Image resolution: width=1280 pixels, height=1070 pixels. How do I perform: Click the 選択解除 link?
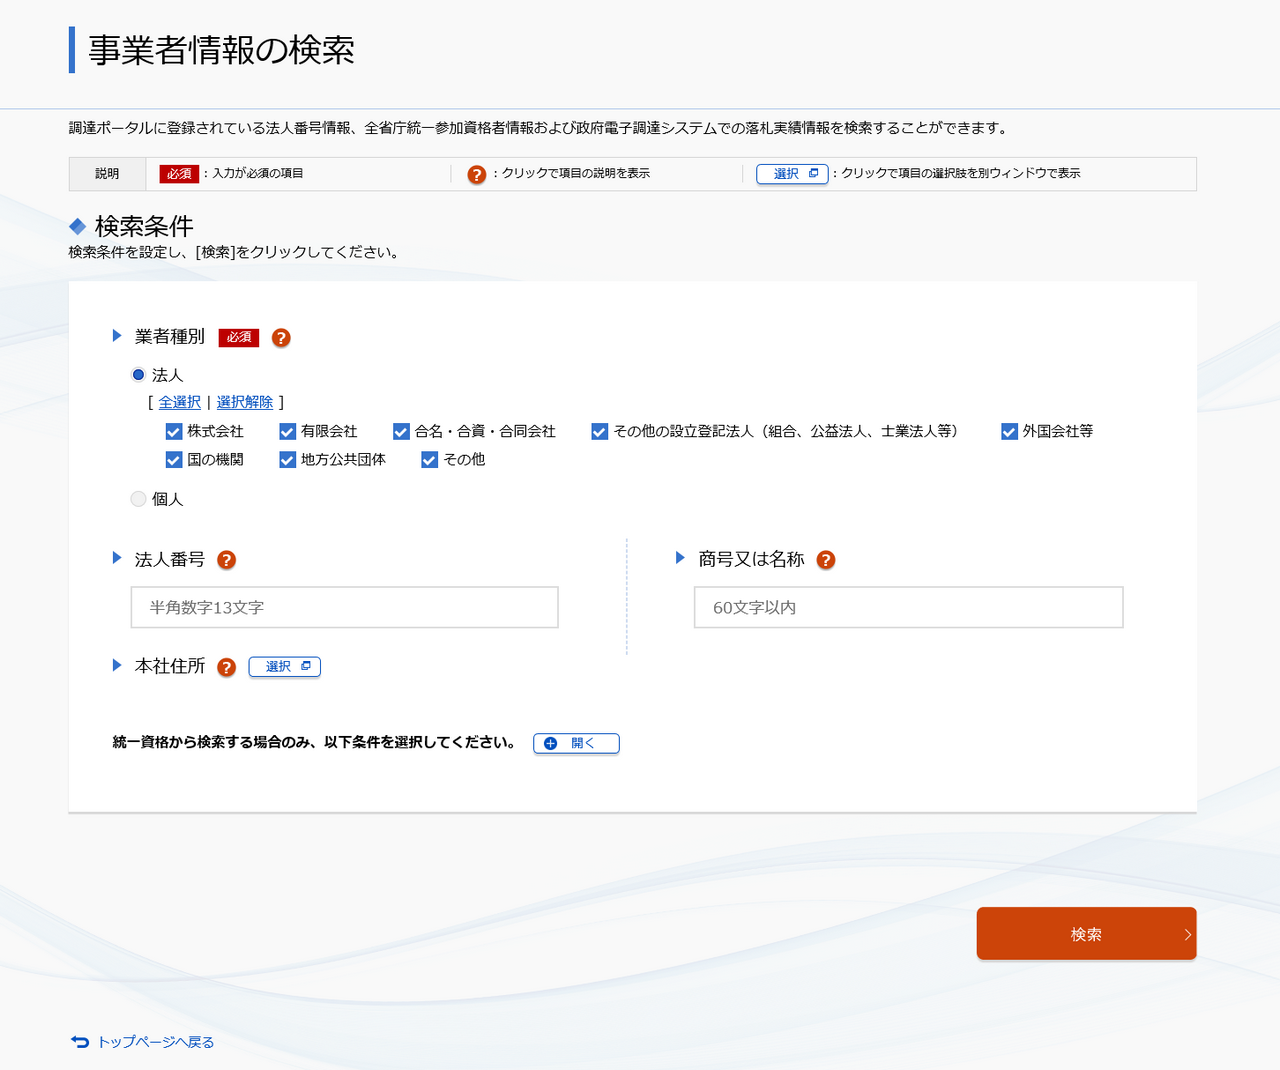[x=245, y=402]
